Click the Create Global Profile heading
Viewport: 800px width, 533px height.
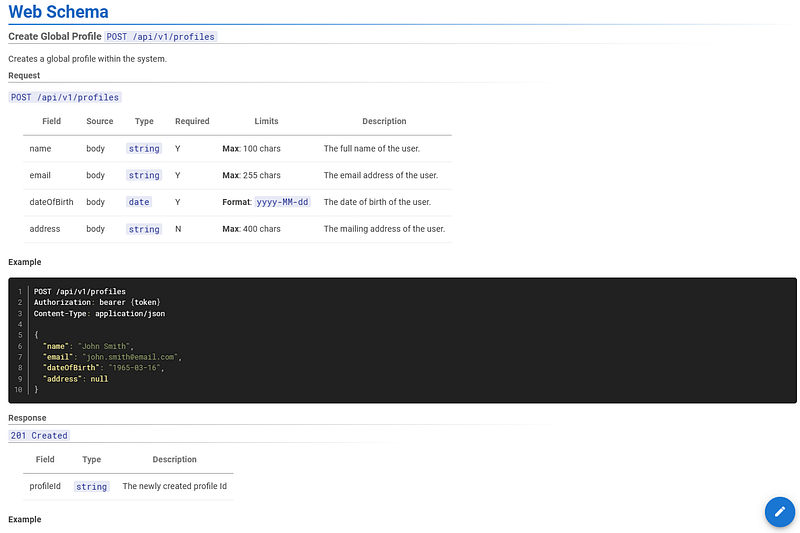point(55,36)
